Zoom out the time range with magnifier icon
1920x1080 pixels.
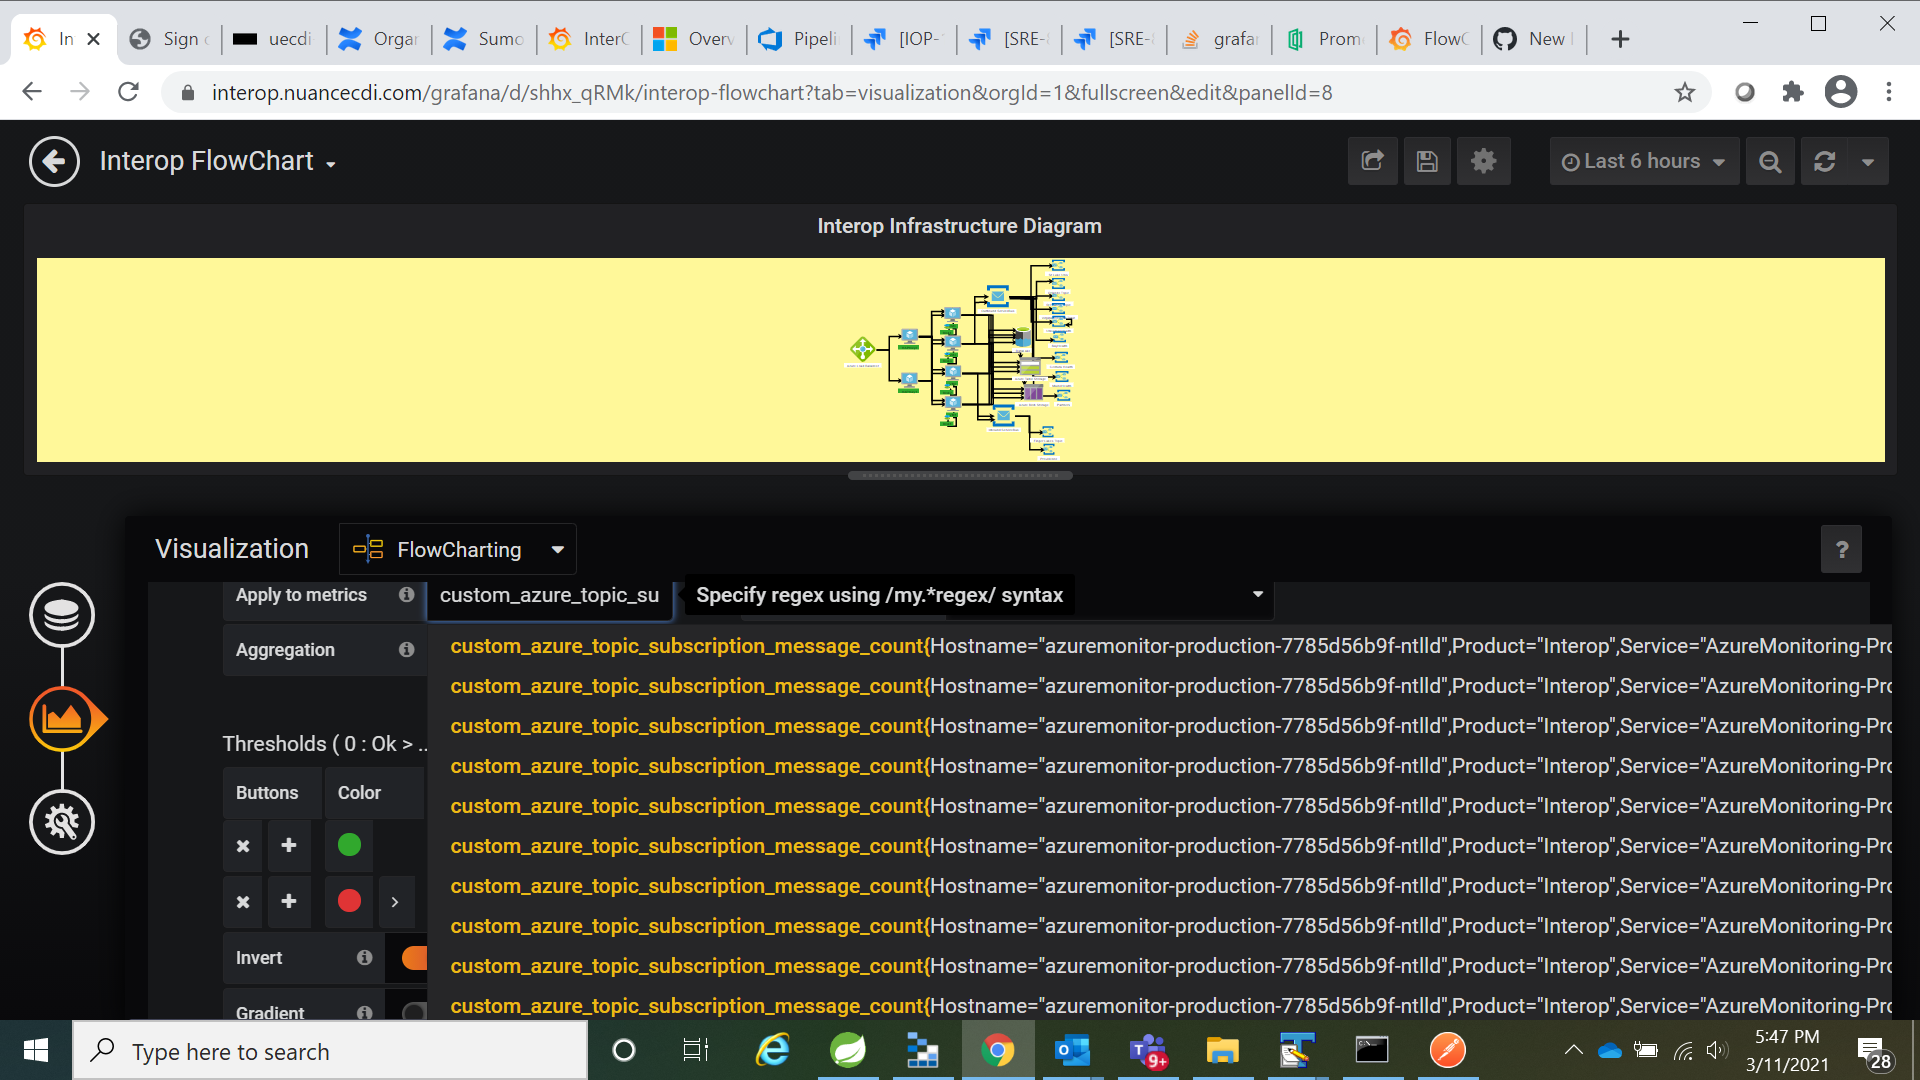[1769, 161]
